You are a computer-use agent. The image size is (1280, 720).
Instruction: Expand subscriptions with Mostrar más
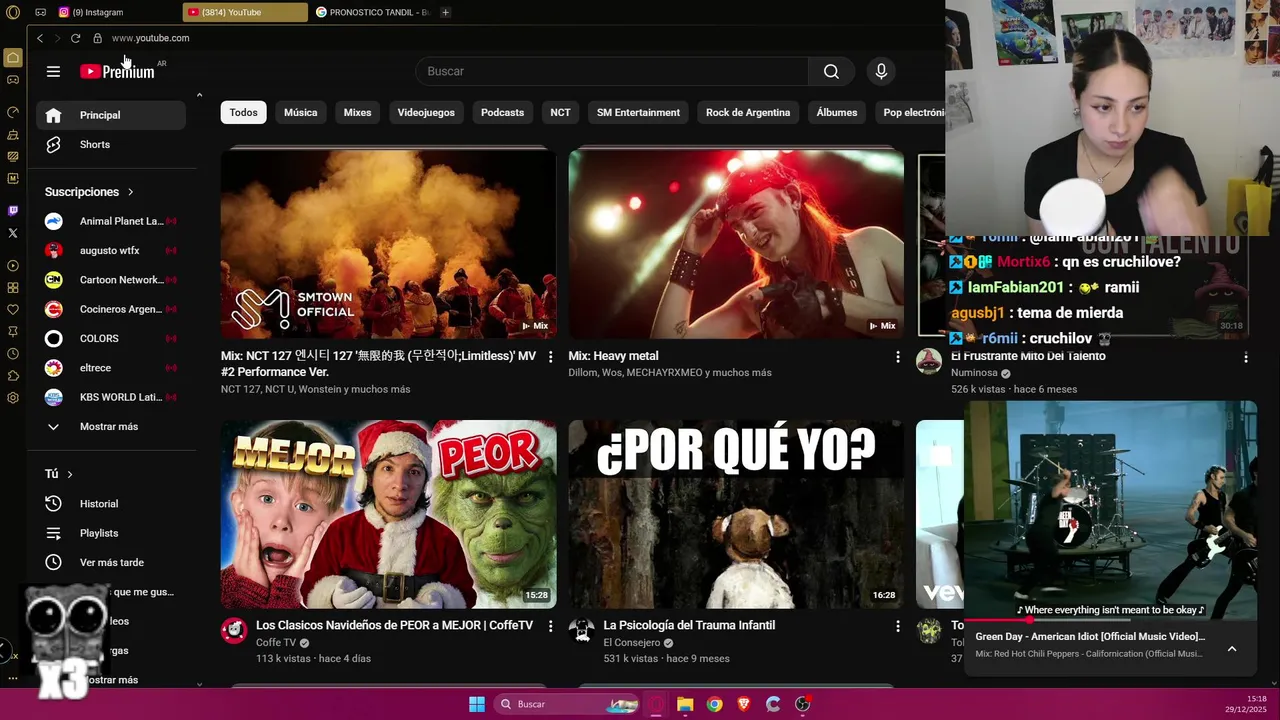click(111, 427)
